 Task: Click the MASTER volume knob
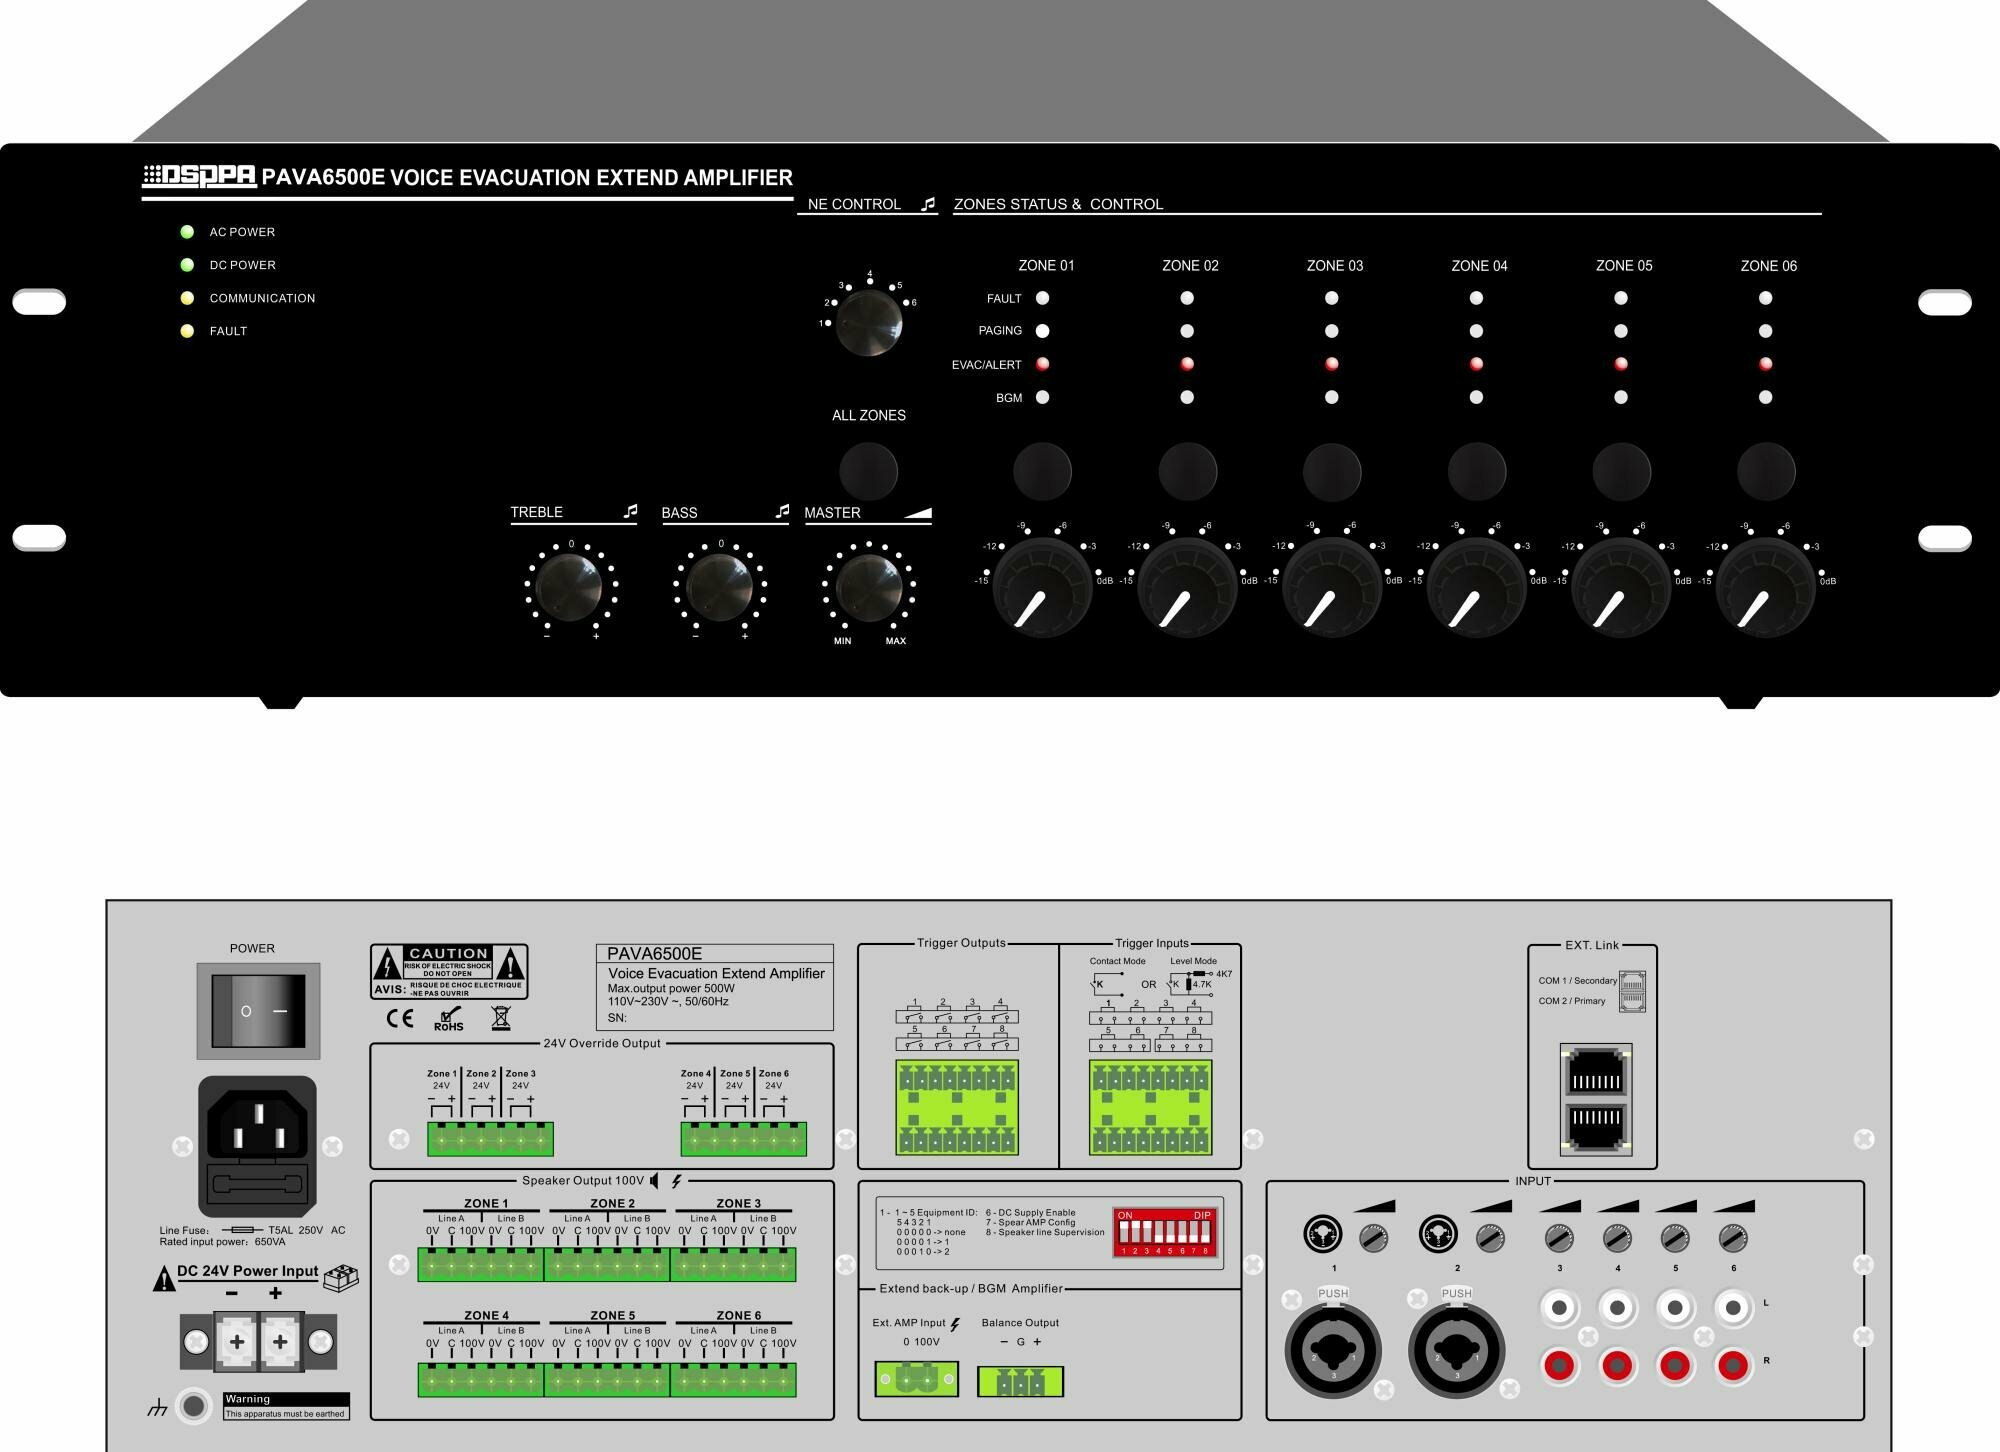868,588
